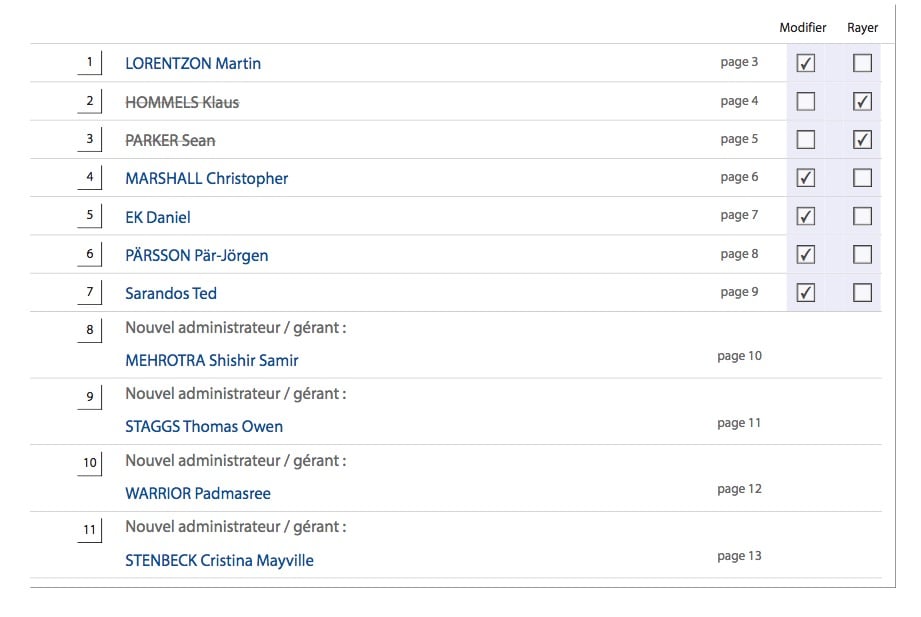The image size is (921, 617).
Task: Toggle Modifier checkbox for MARSHALL Christopher
Action: [806, 178]
